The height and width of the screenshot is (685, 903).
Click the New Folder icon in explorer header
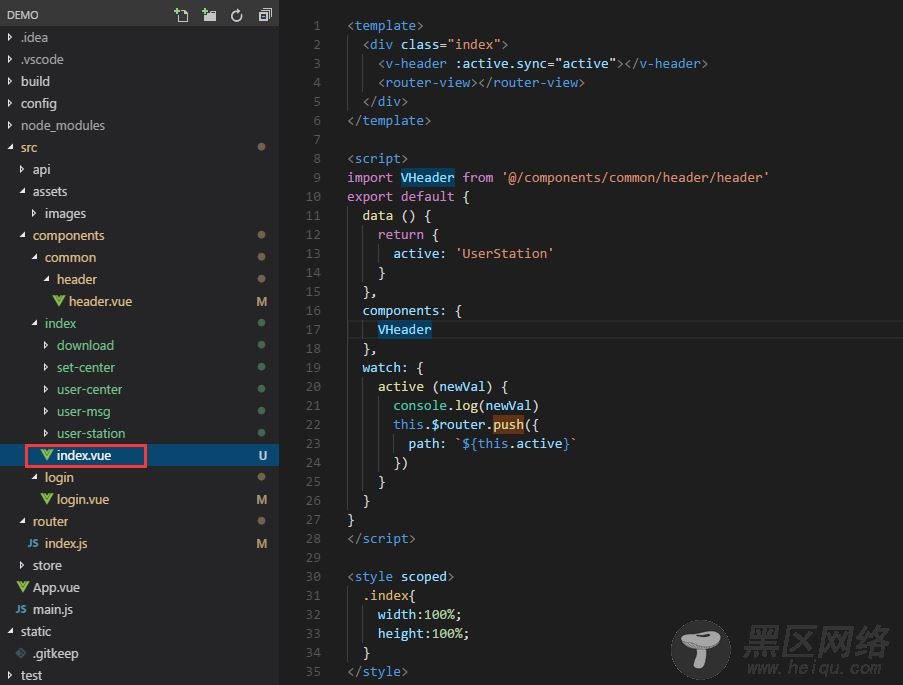[x=209, y=15]
